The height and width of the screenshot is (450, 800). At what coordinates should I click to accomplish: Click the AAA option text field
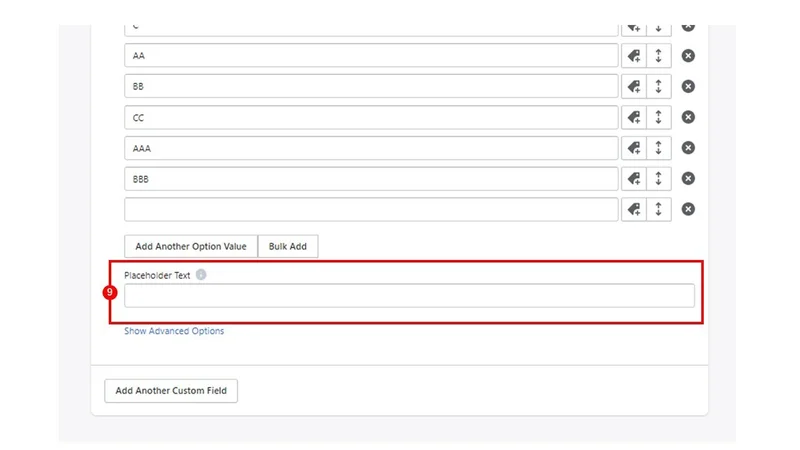[371, 148]
